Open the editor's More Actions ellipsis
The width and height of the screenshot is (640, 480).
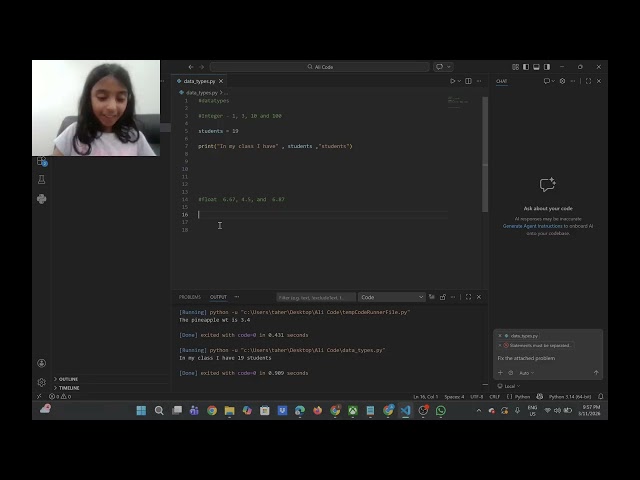point(479,81)
